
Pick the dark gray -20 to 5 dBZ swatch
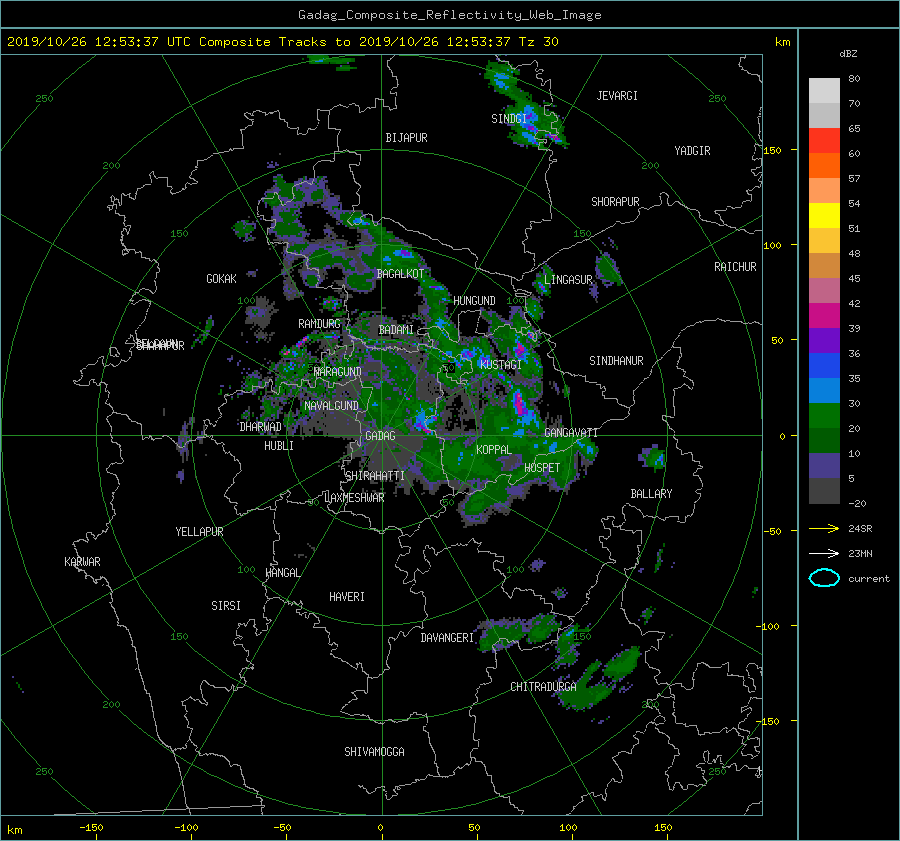click(824, 491)
